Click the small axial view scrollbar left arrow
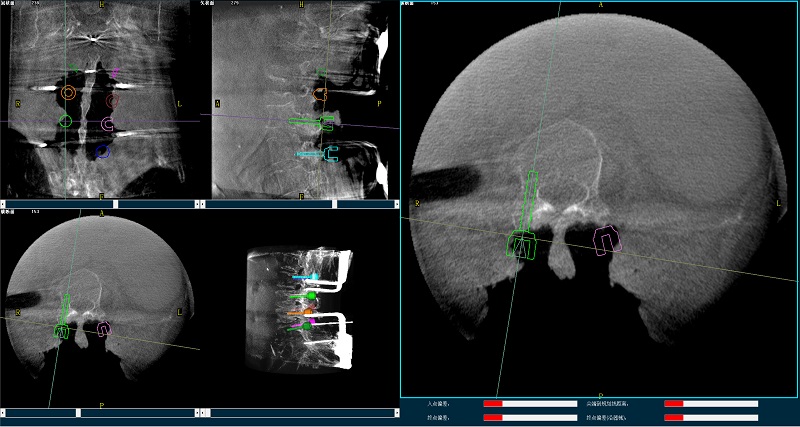Viewport: 800px width, 427px height. (x=4, y=412)
